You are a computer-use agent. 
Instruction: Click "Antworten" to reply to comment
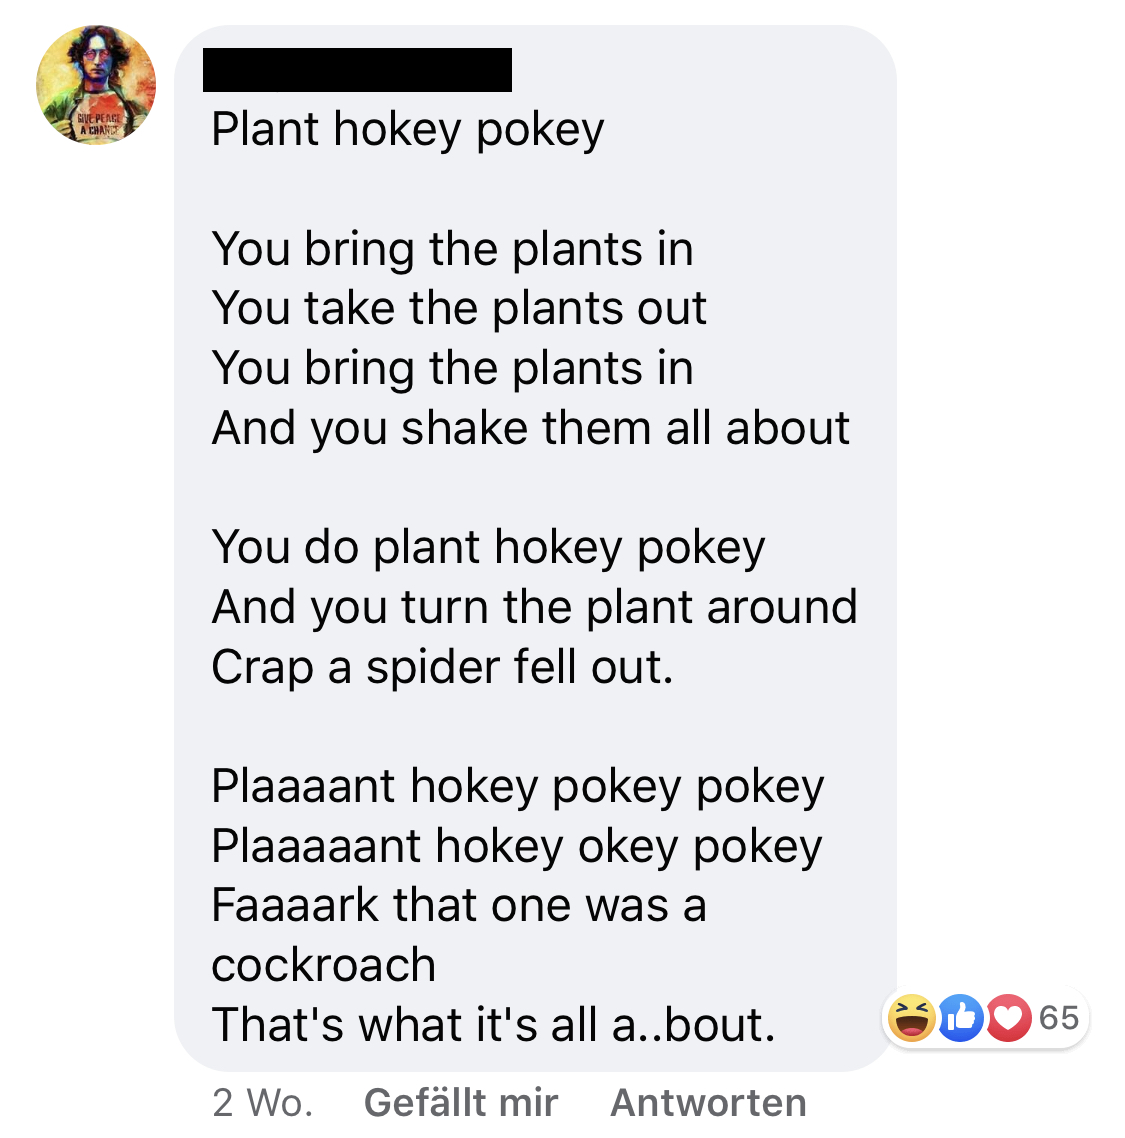708,1102
